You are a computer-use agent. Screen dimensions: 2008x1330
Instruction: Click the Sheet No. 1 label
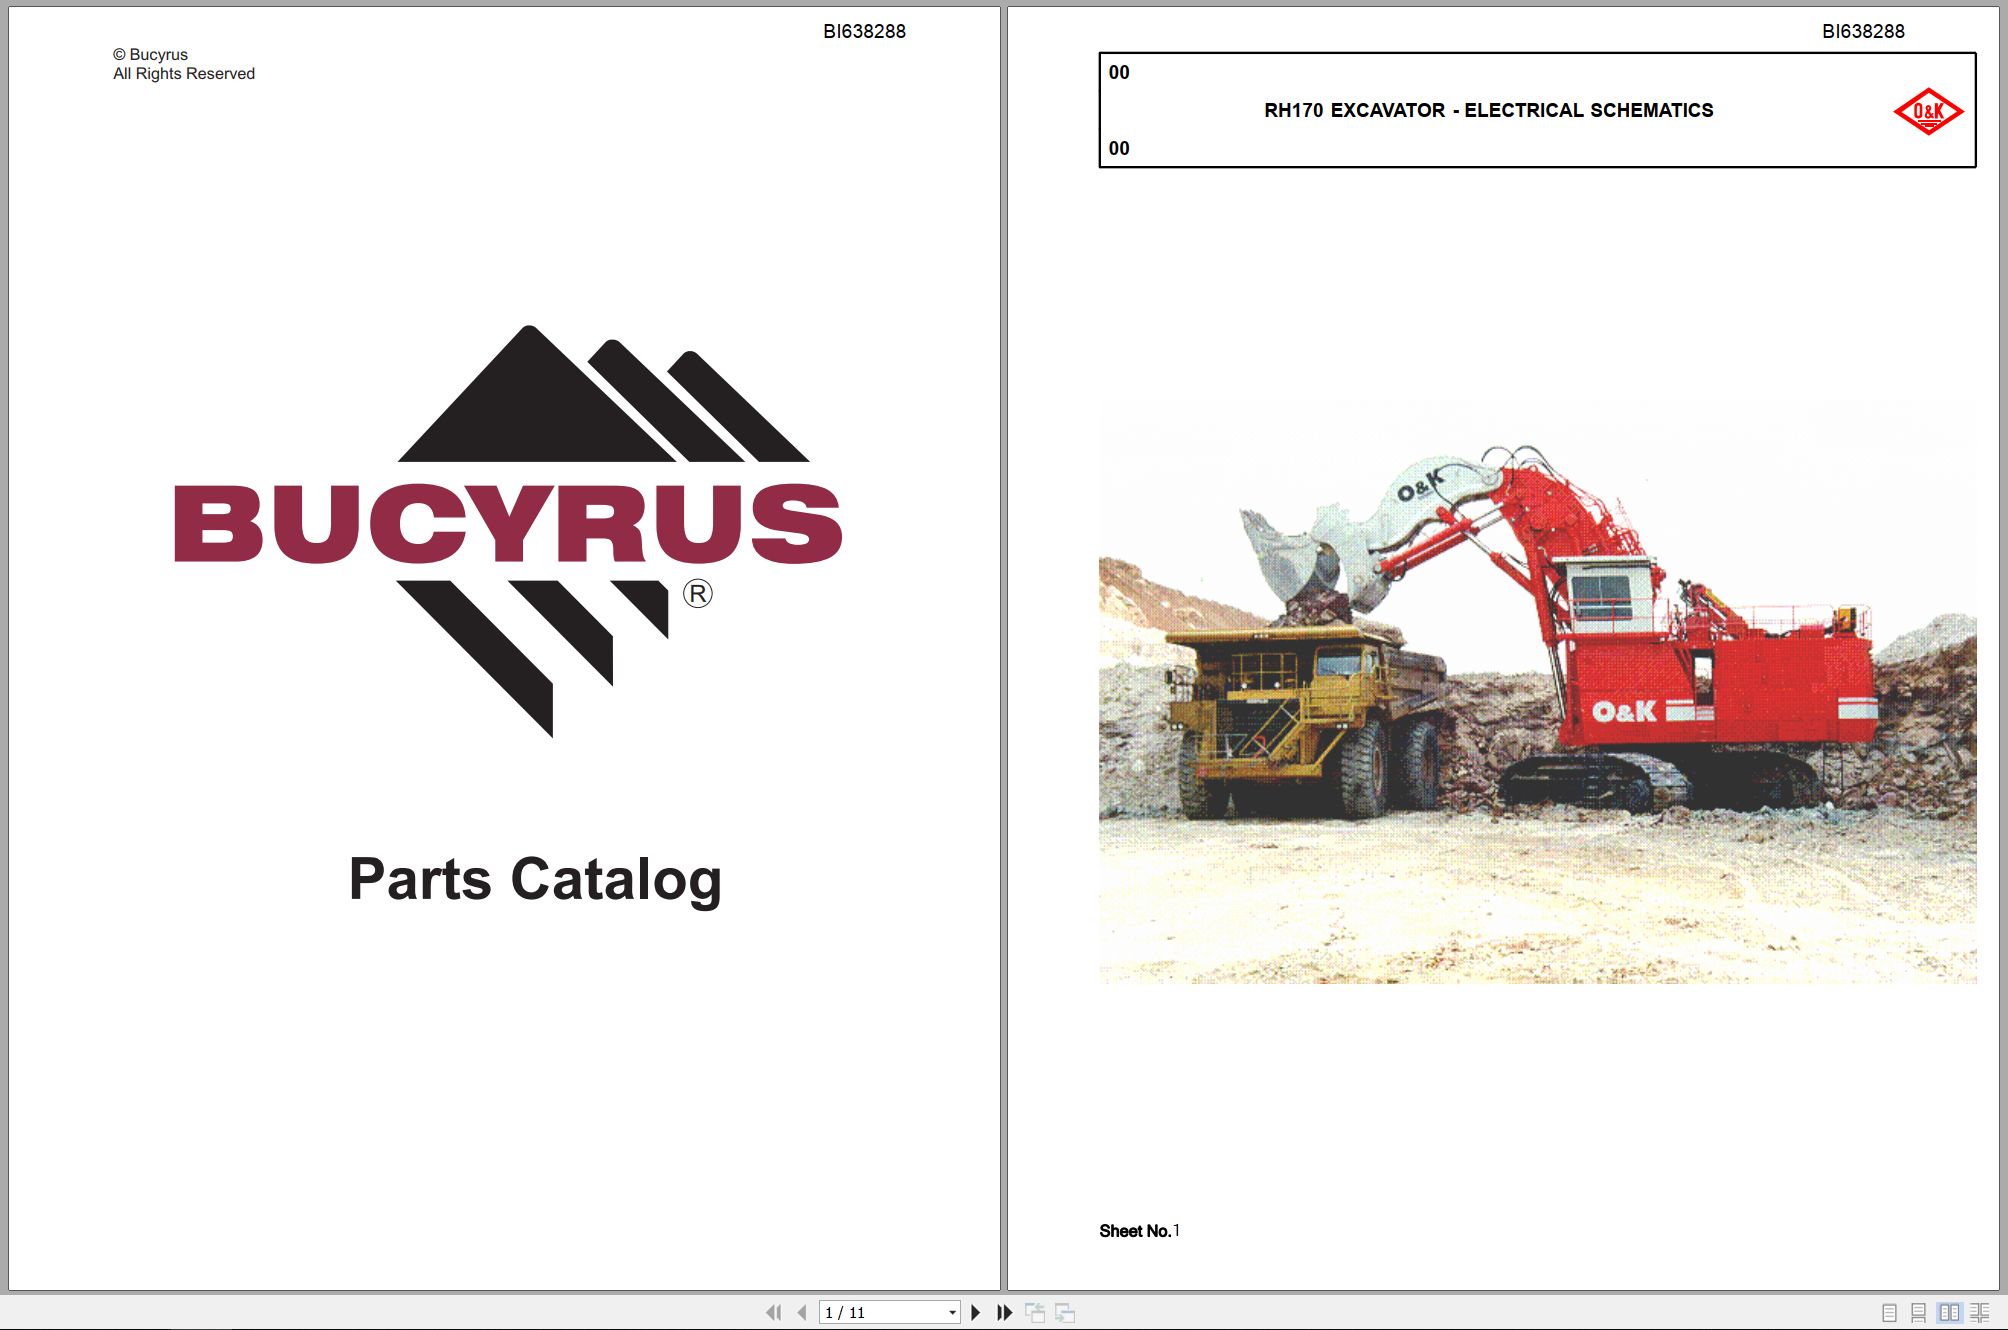[x=1139, y=1230]
